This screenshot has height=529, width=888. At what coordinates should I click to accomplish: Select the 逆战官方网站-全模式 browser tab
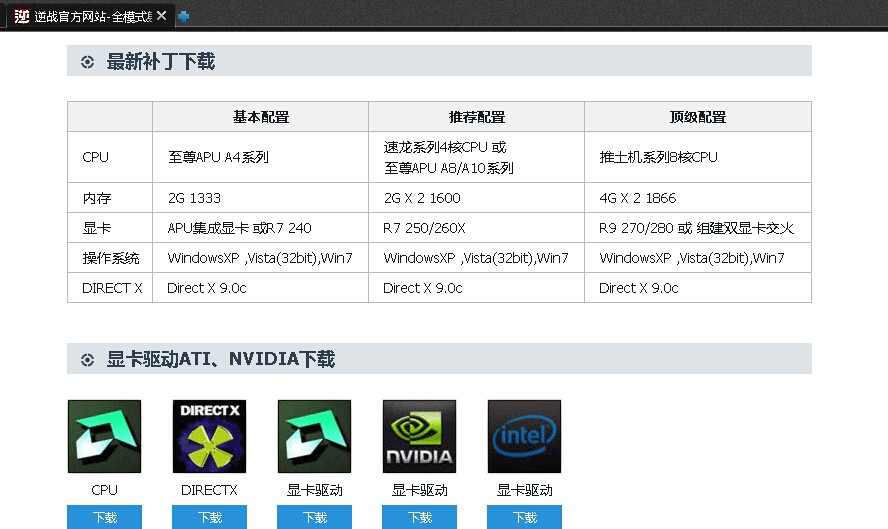91,16
